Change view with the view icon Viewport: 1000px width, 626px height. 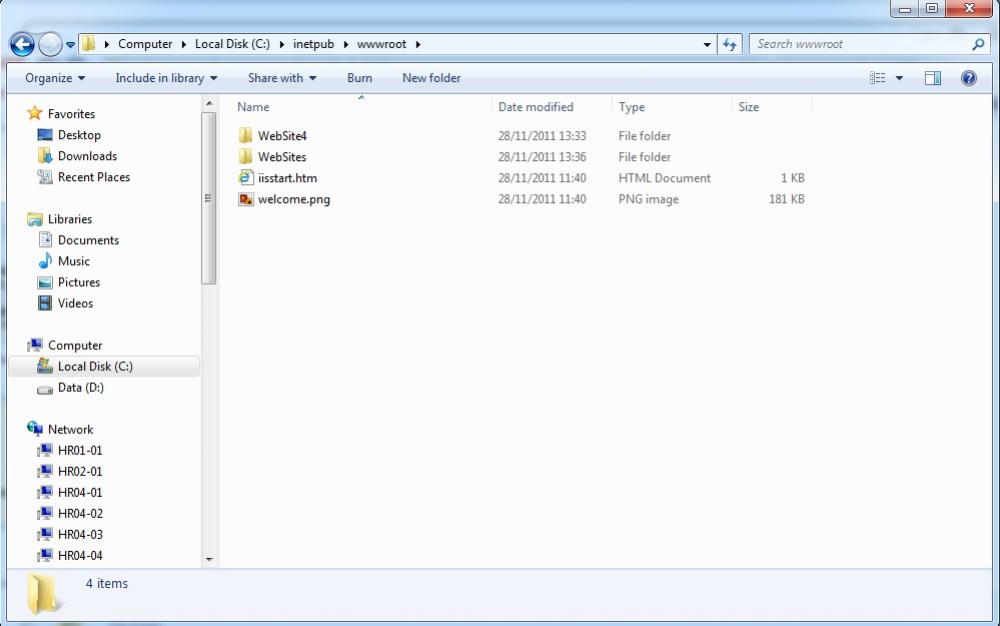(878, 78)
